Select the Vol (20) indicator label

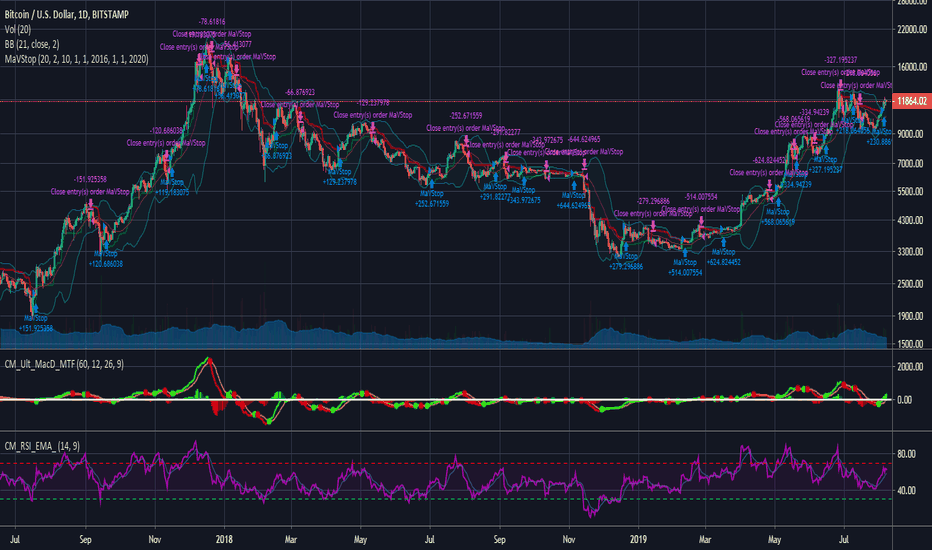coord(18,29)
